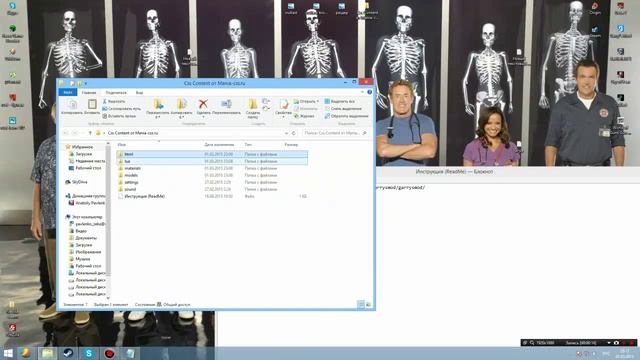Click the Explorer address bar path
Viewport: 640px width, 360px height.
[x=133, y=133]
